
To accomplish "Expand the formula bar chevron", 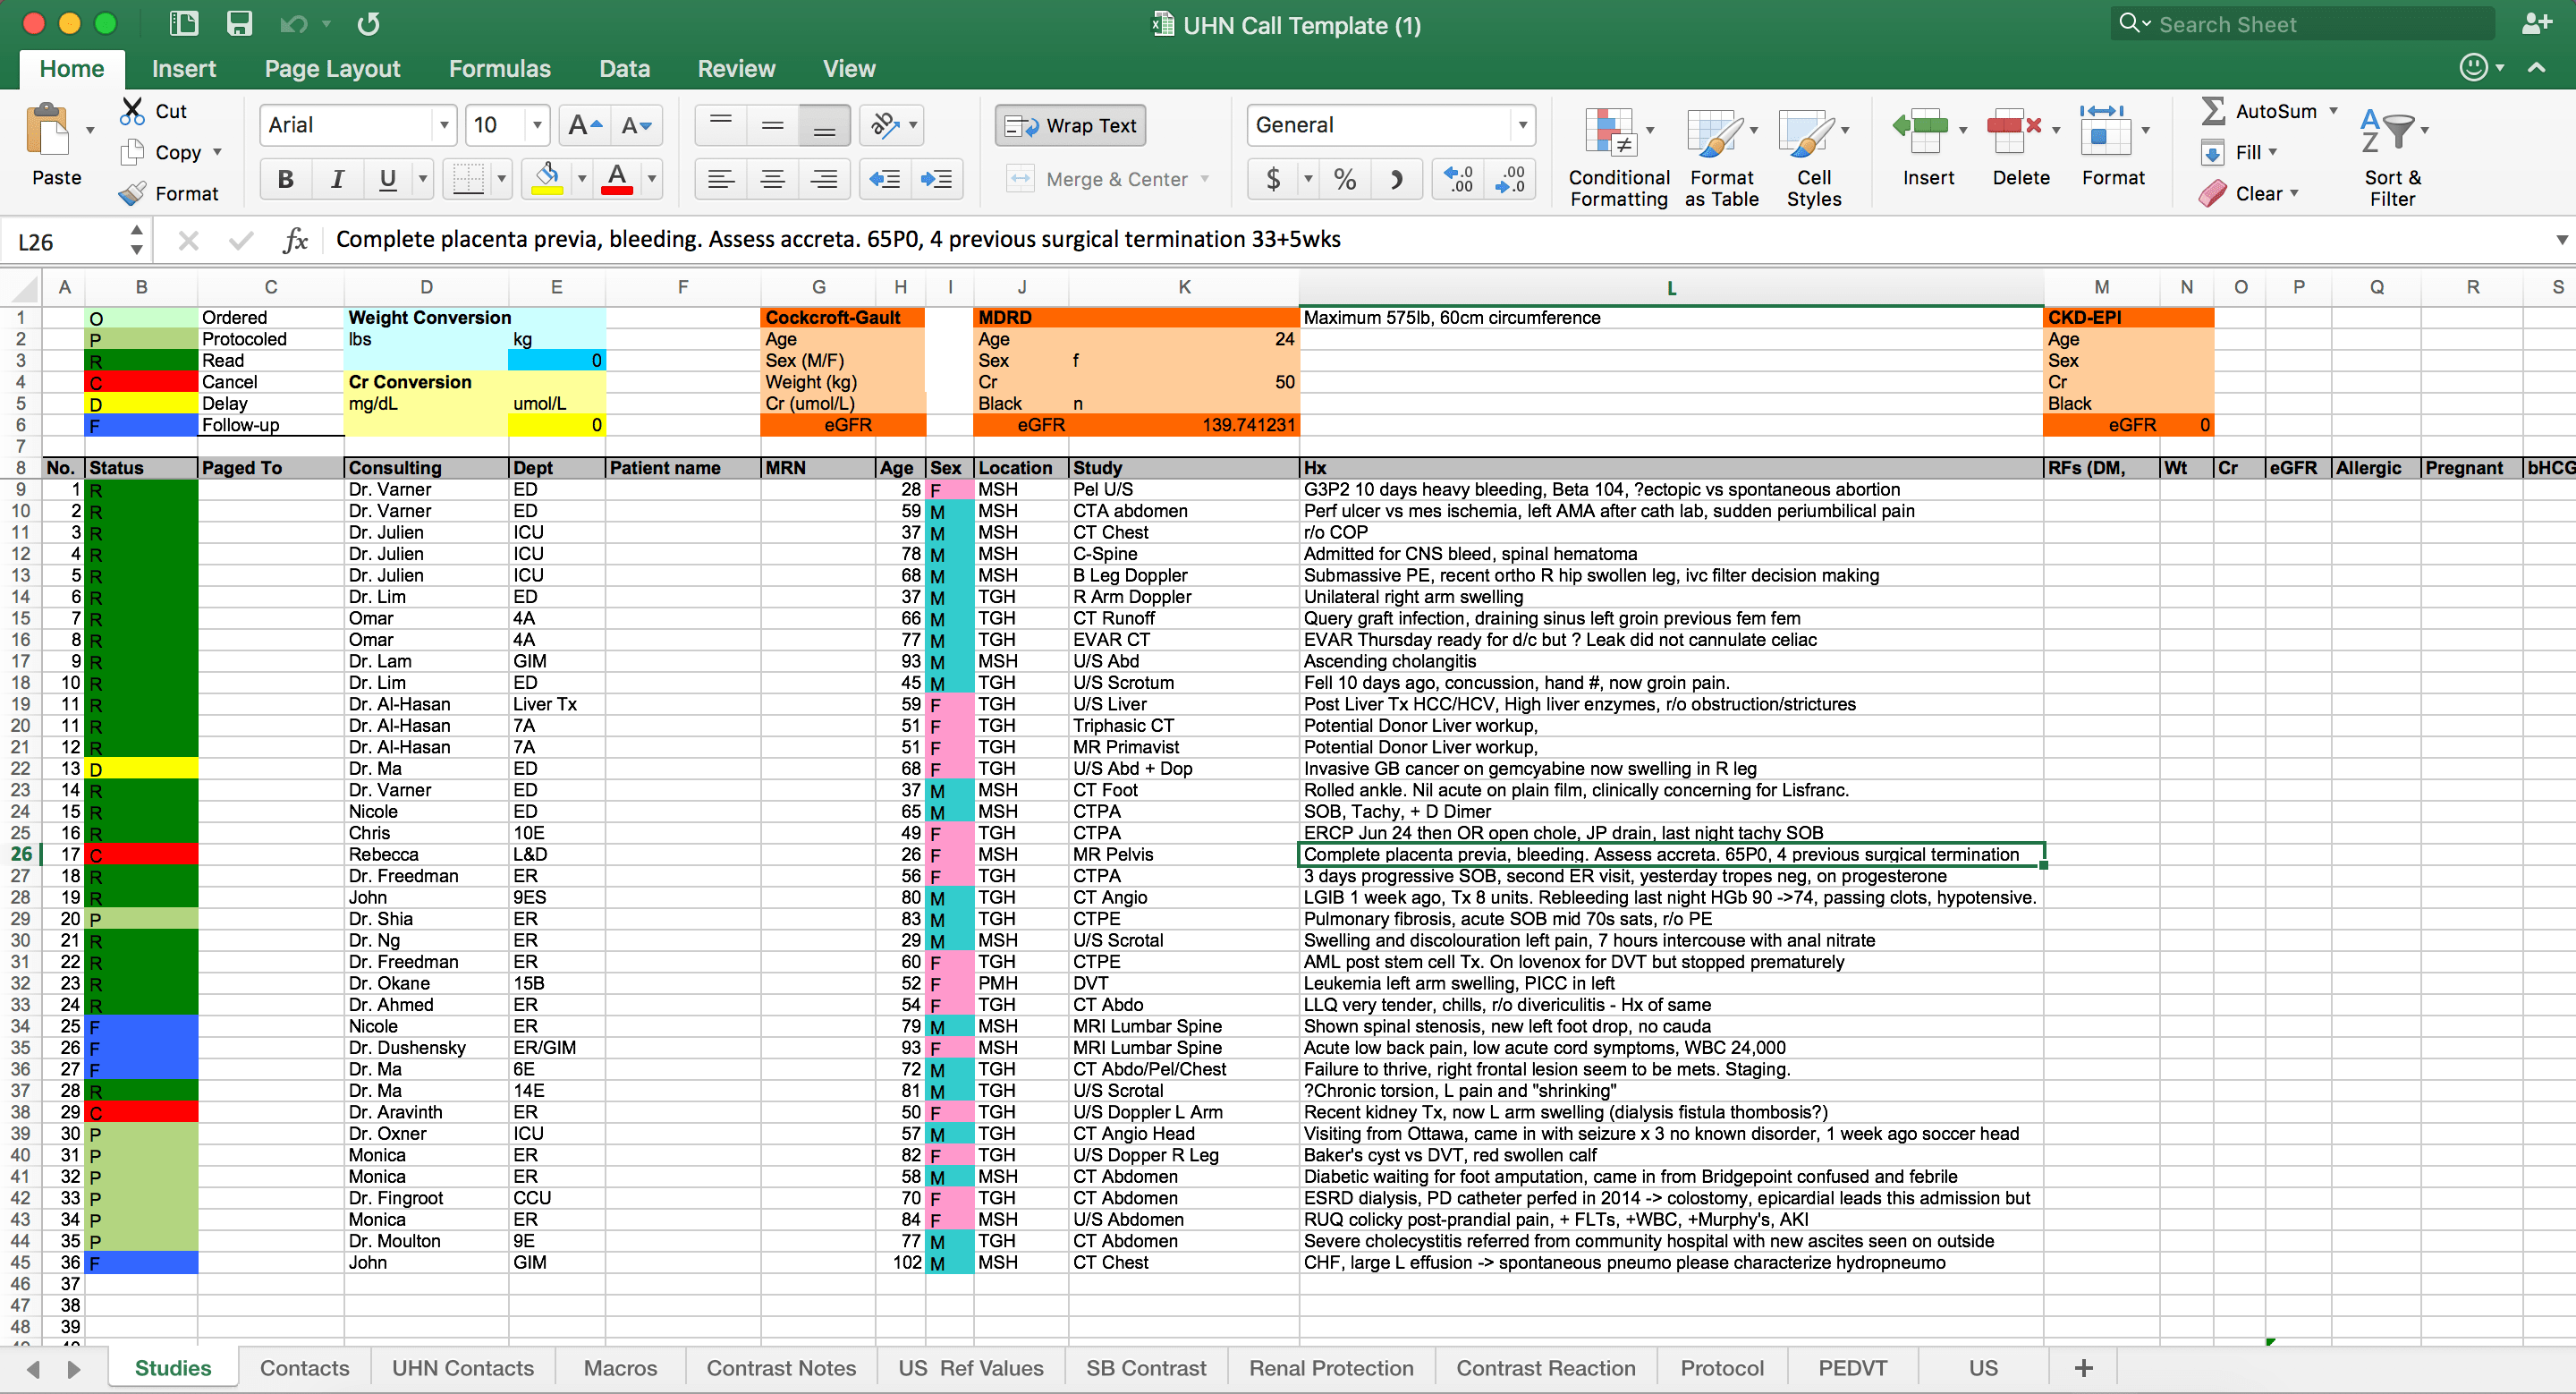I will coord(2562,240).
